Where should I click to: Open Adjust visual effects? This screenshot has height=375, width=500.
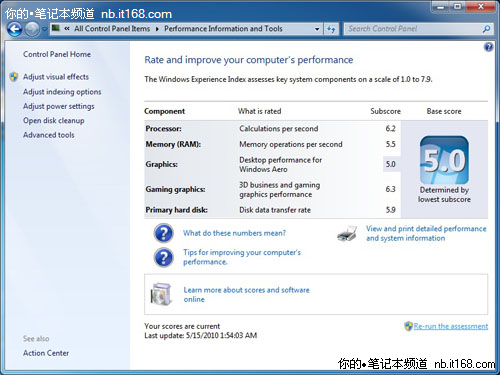56,77
